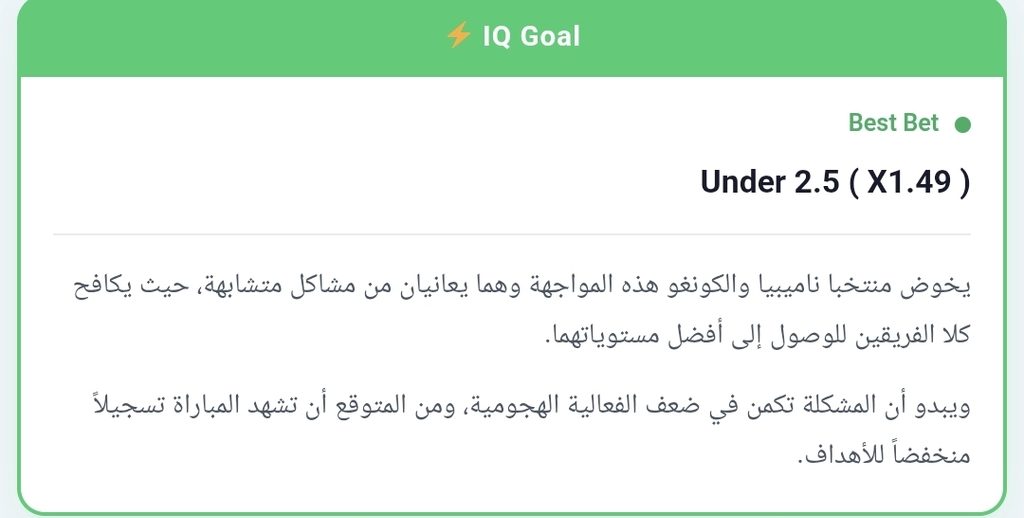Click the Best Bet label

(893, 122)
